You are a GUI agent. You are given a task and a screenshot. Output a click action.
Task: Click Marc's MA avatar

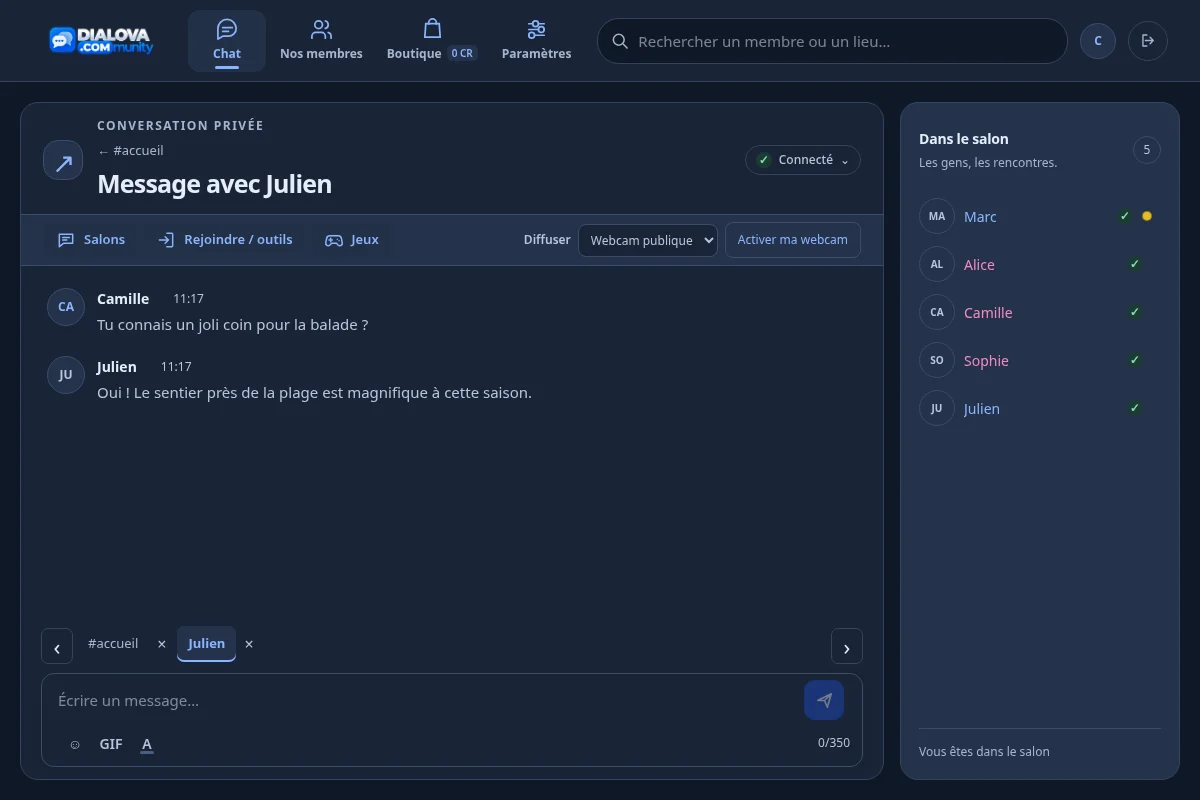(x=937, y=216)
